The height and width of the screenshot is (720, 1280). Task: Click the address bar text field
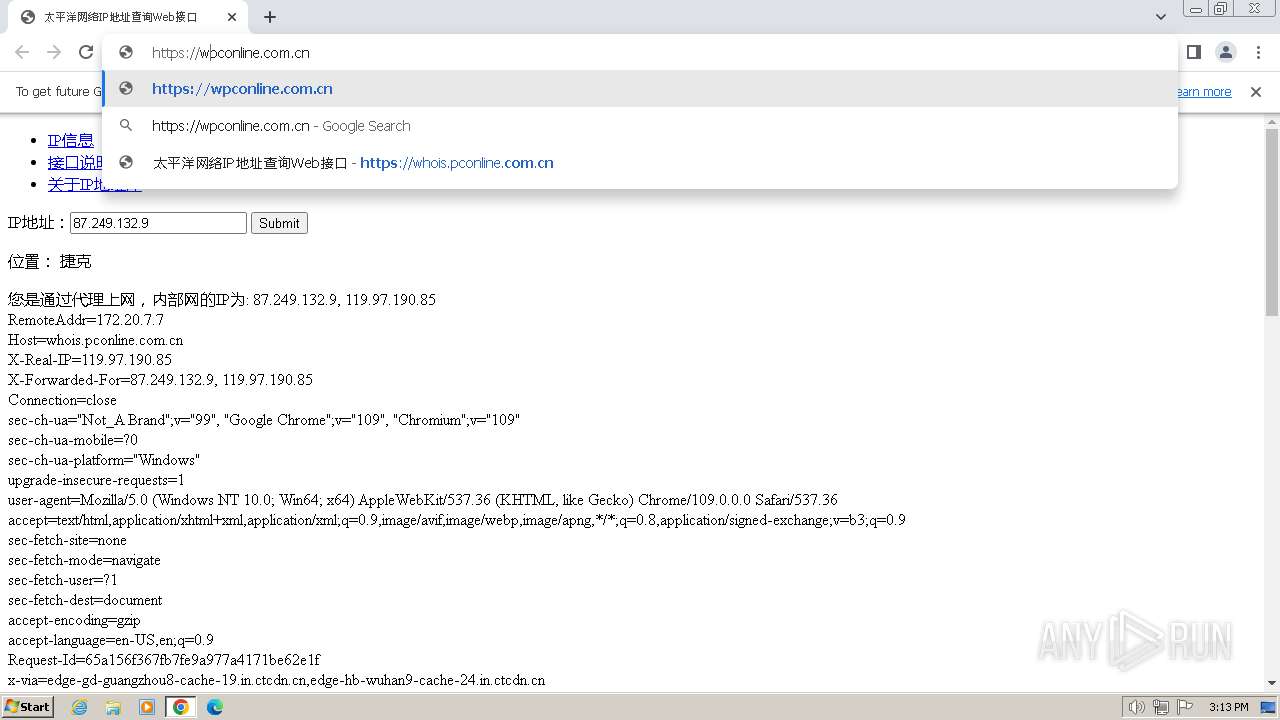[640, 53]
